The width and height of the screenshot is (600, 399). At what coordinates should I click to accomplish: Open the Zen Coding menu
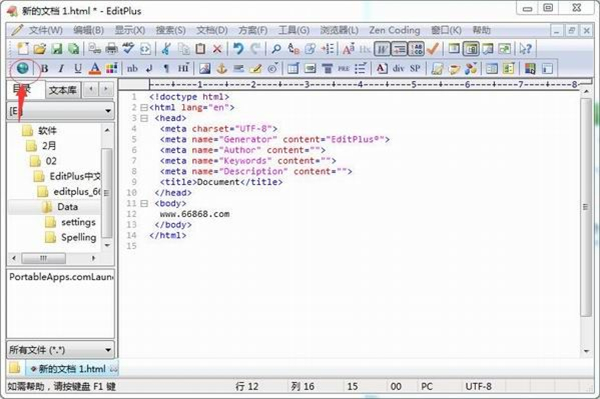(394, 30)
